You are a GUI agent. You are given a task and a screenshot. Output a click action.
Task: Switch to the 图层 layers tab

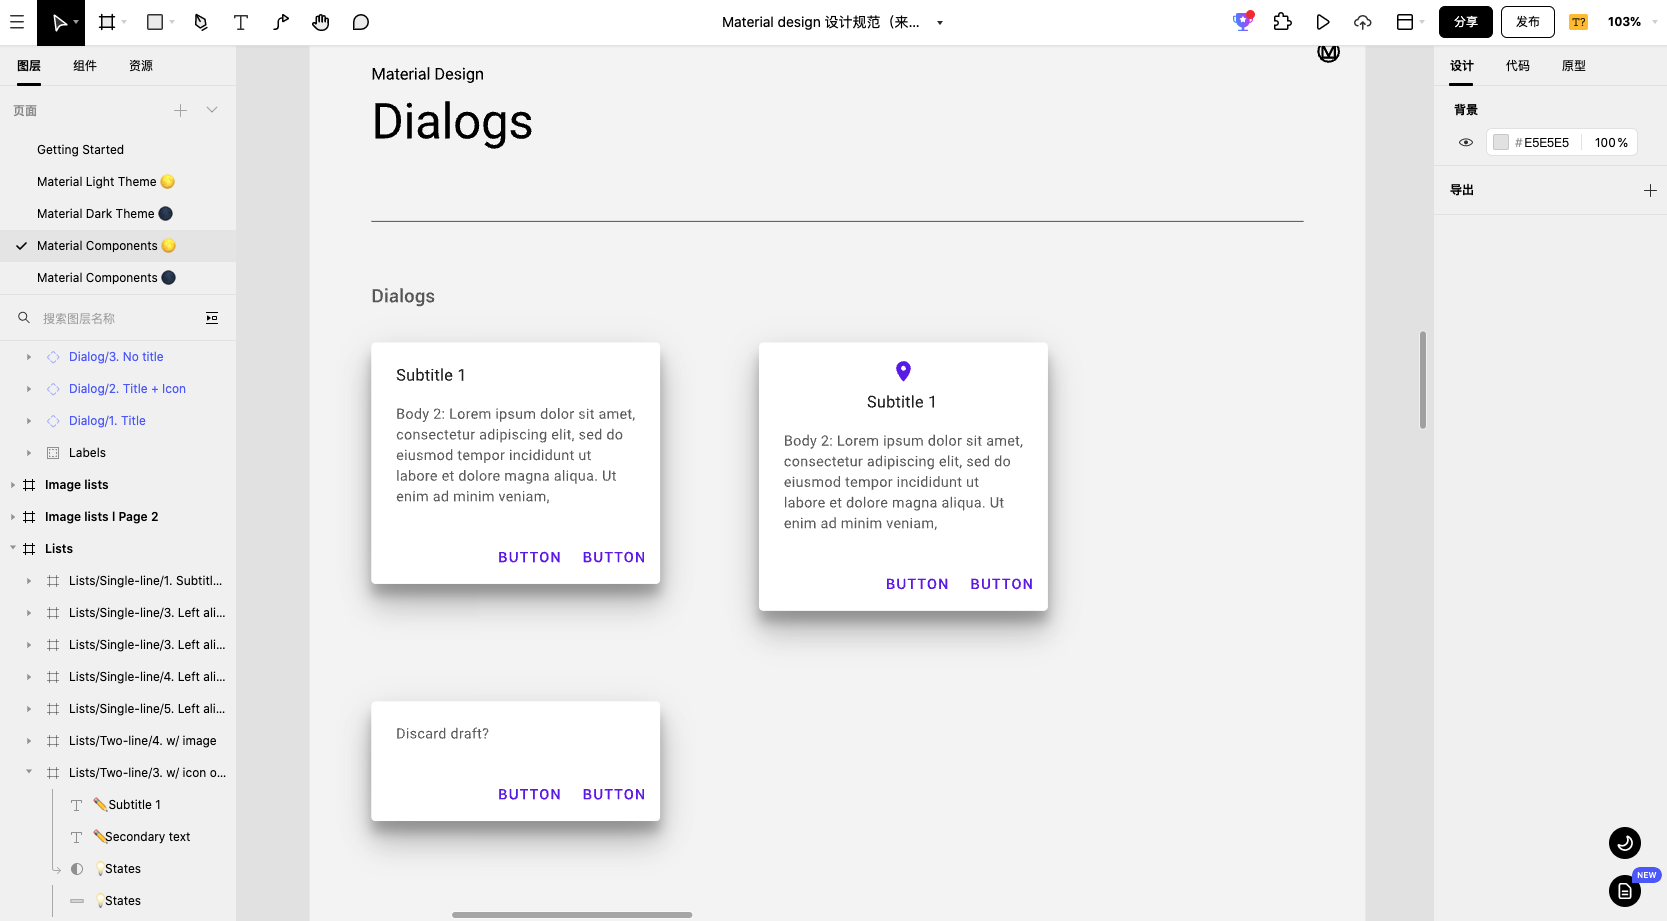(x=29, y=66)
